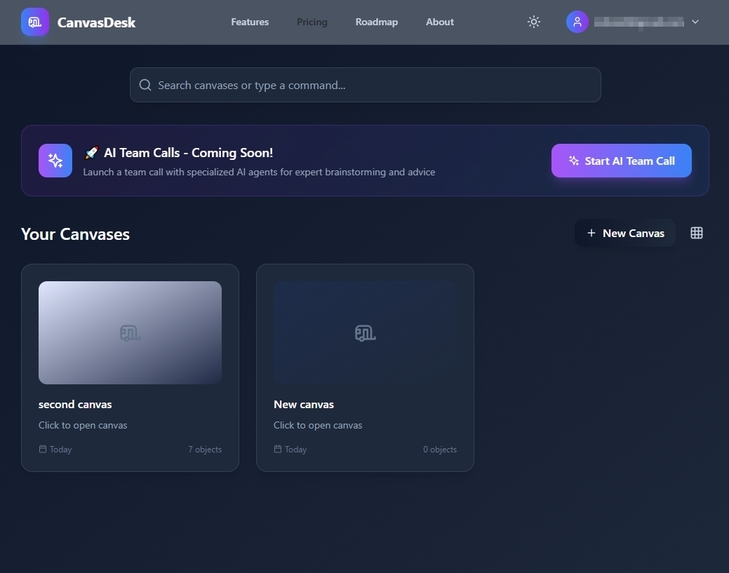Create a New Canvas
This screenshot has width=729, height=573.
coord(625,233)
